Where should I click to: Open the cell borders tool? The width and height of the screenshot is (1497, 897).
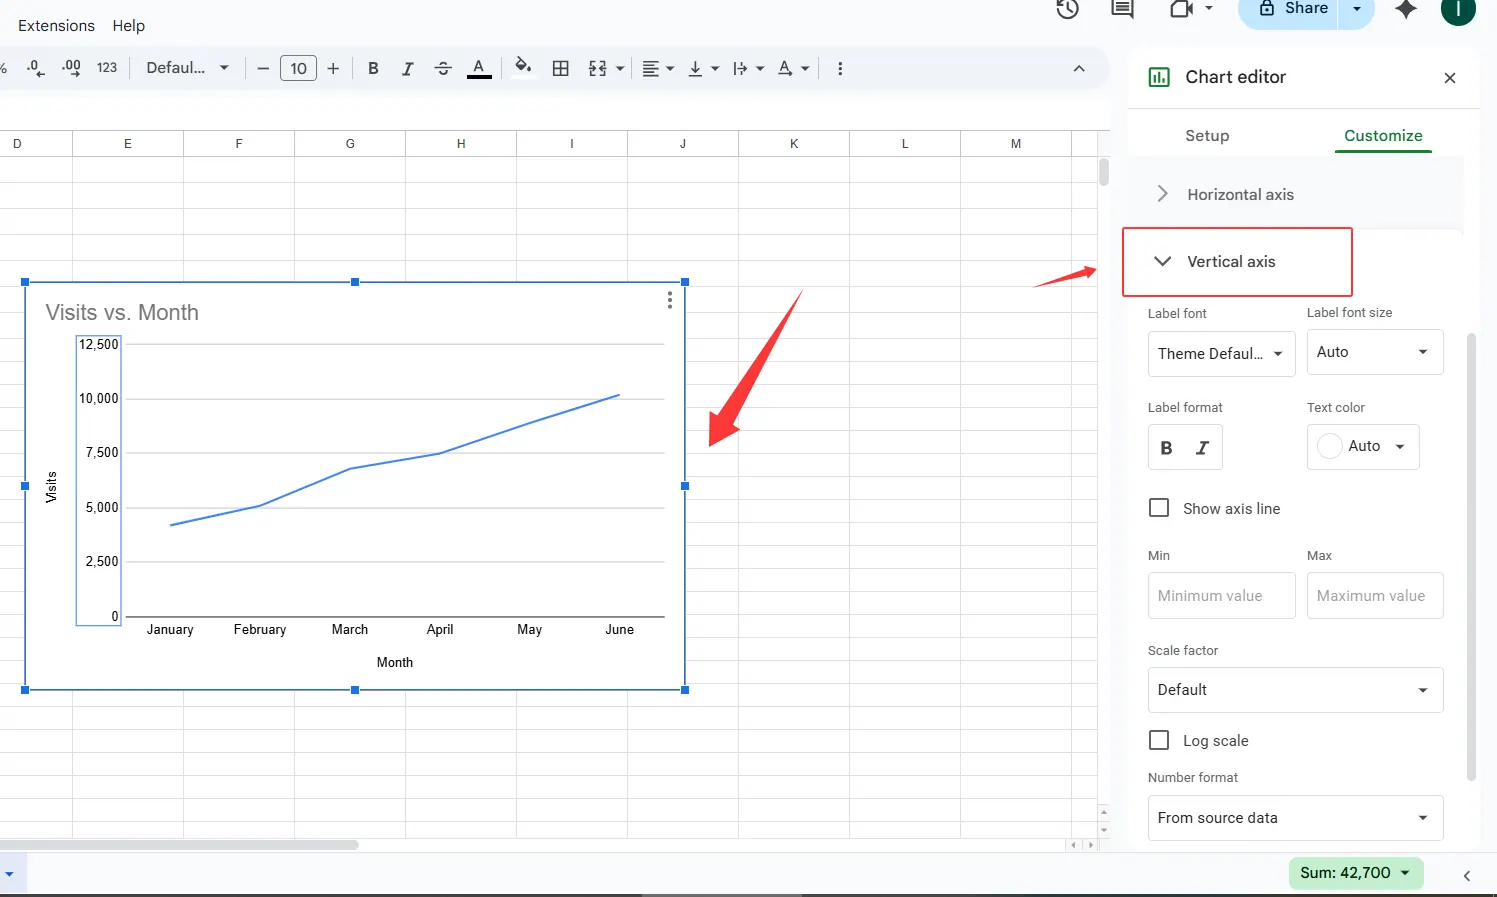(561, 69)
